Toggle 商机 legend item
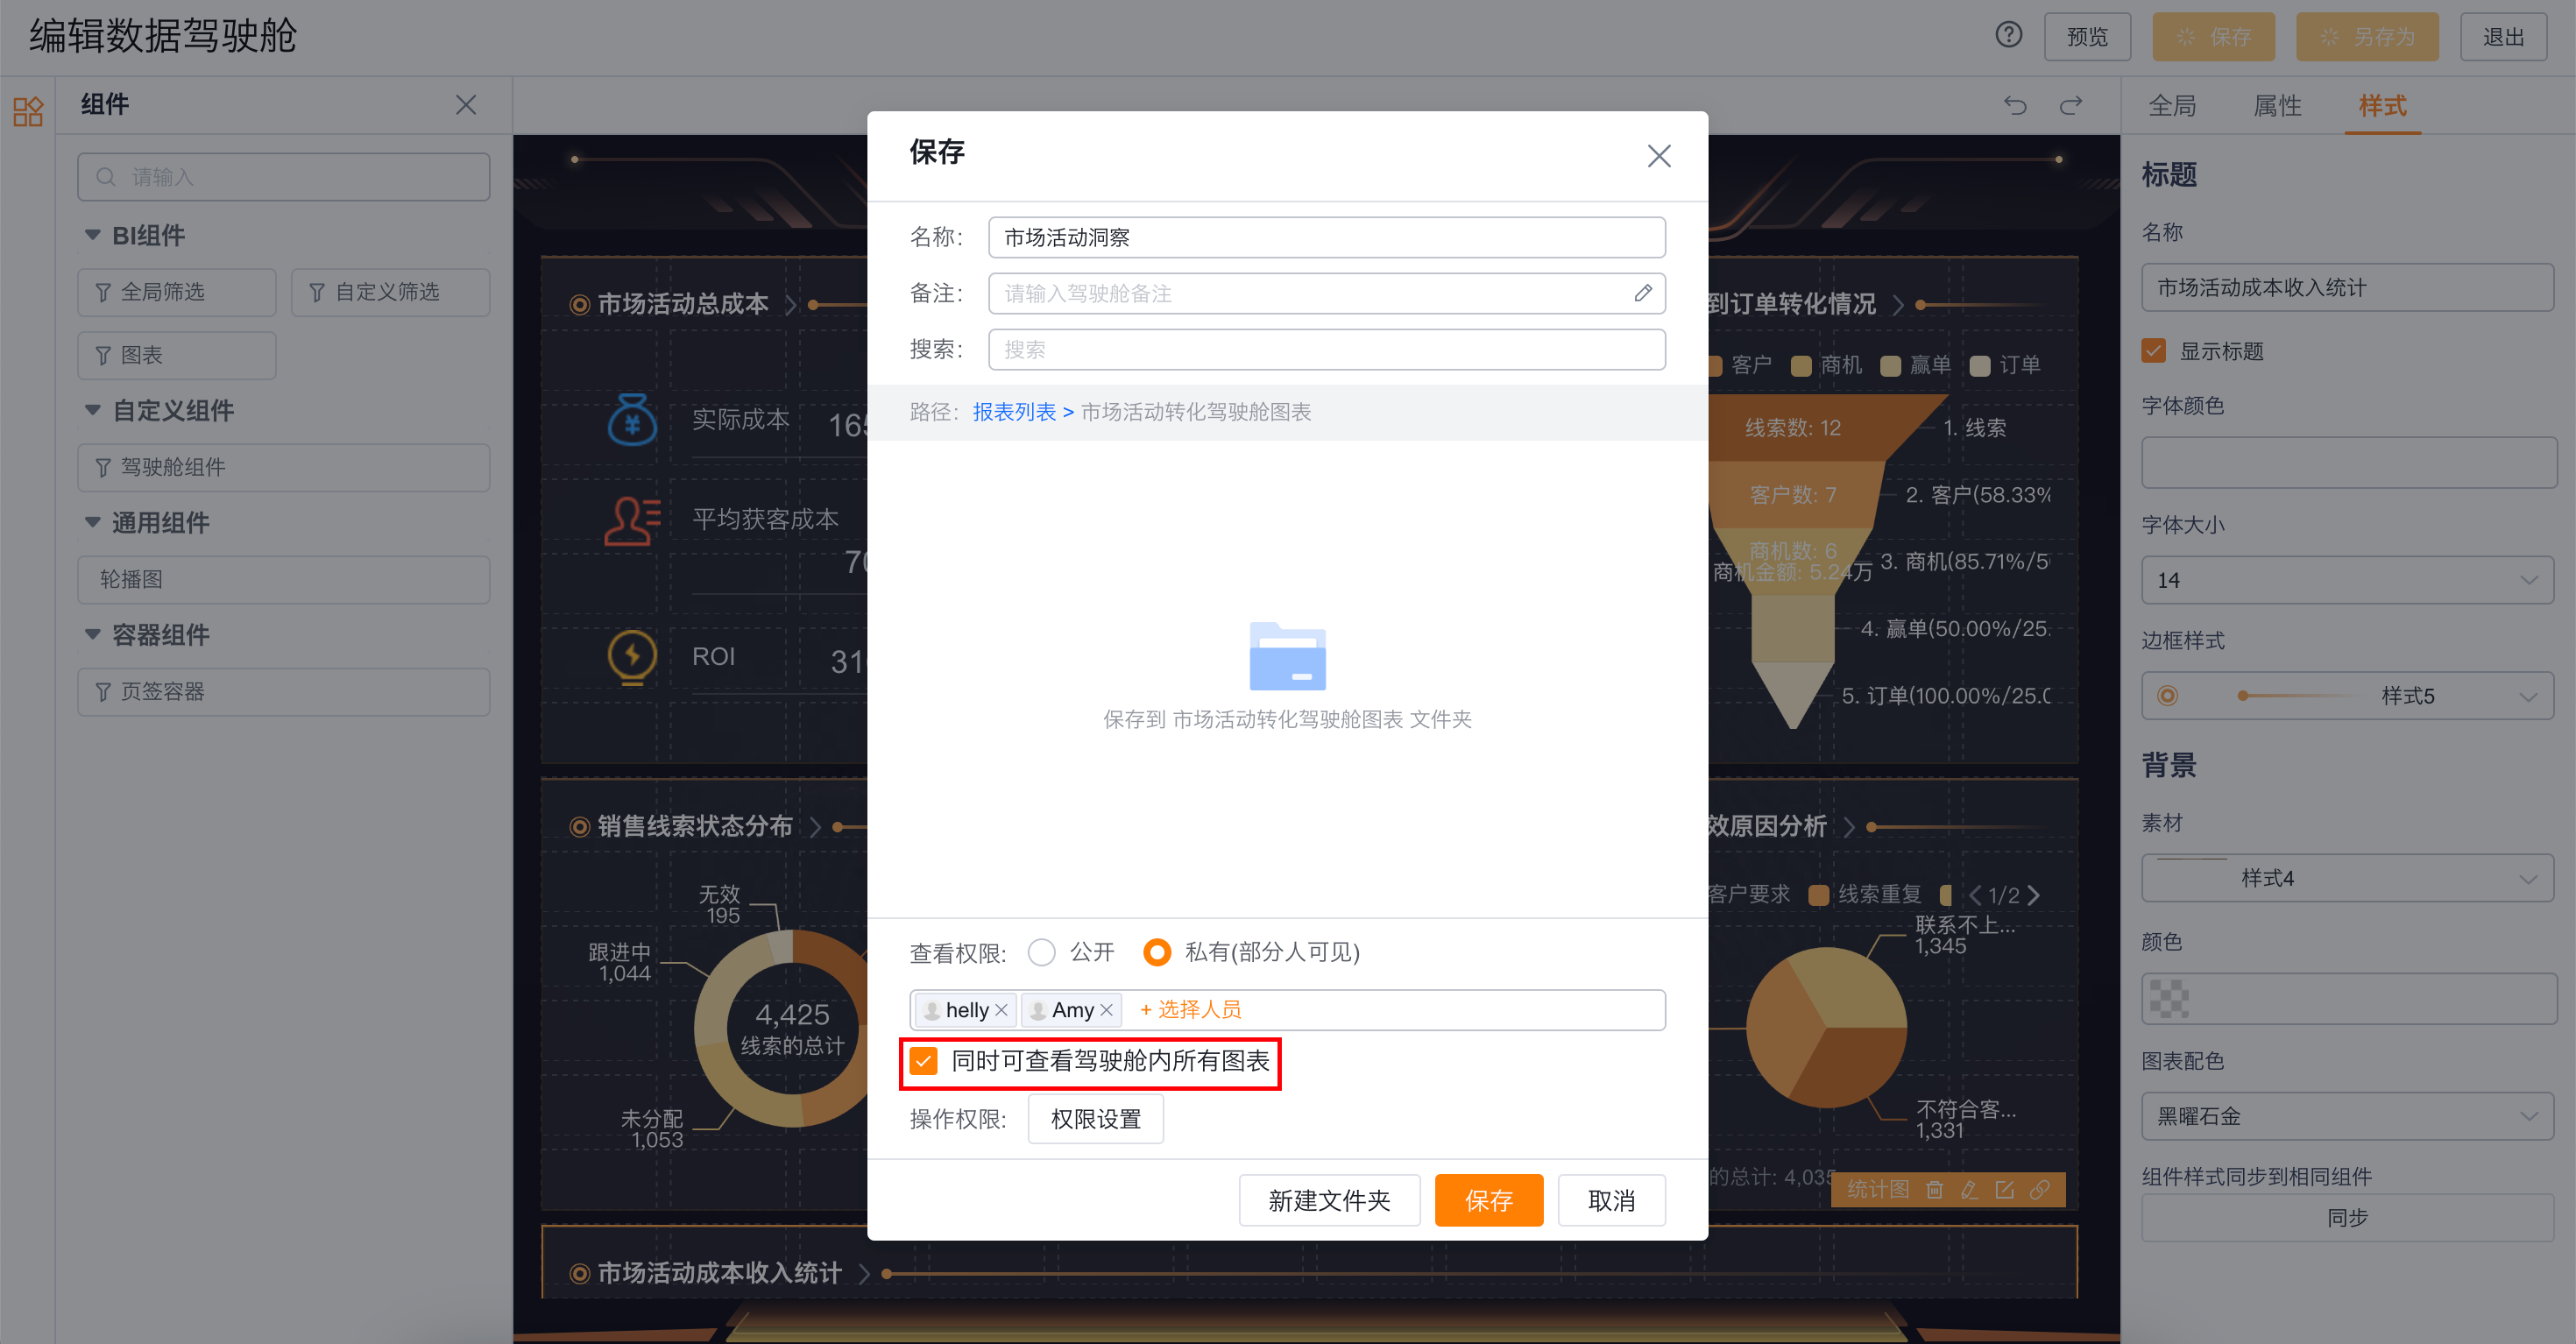 [x=1826, y=365]
